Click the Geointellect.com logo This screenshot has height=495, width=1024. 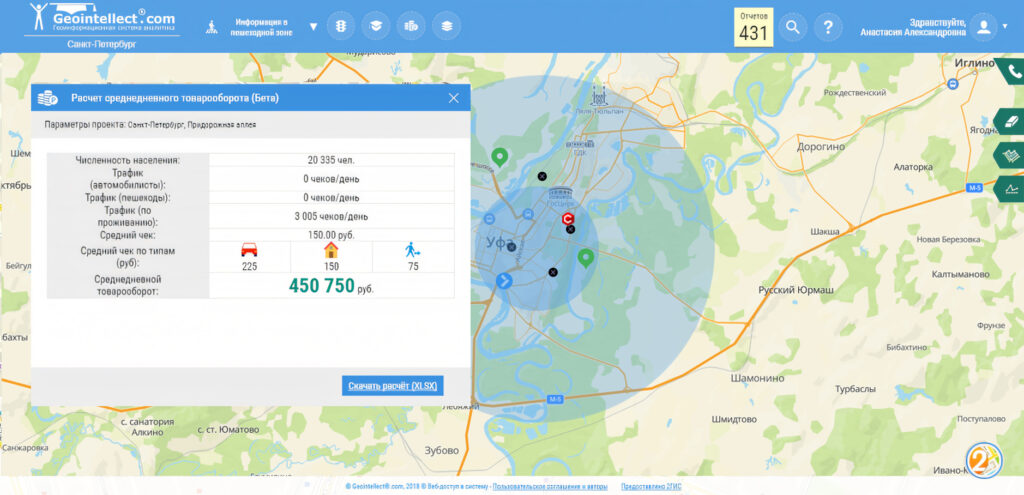(100, 19)
